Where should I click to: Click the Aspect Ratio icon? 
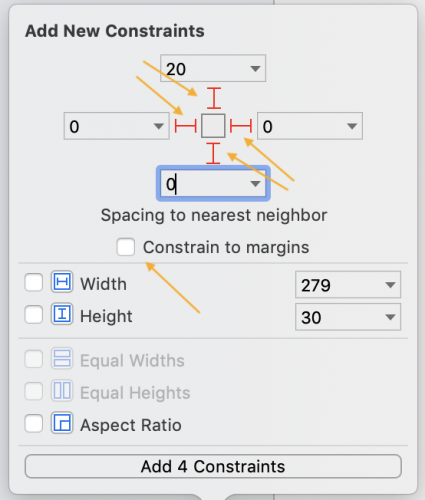click(x=62, y=423)
